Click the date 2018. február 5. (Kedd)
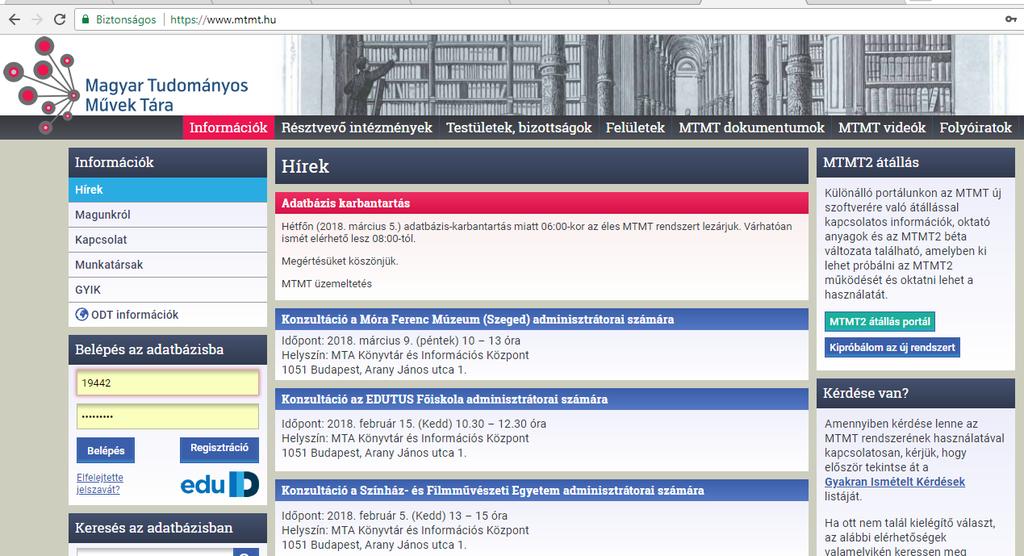 (385, 515)
